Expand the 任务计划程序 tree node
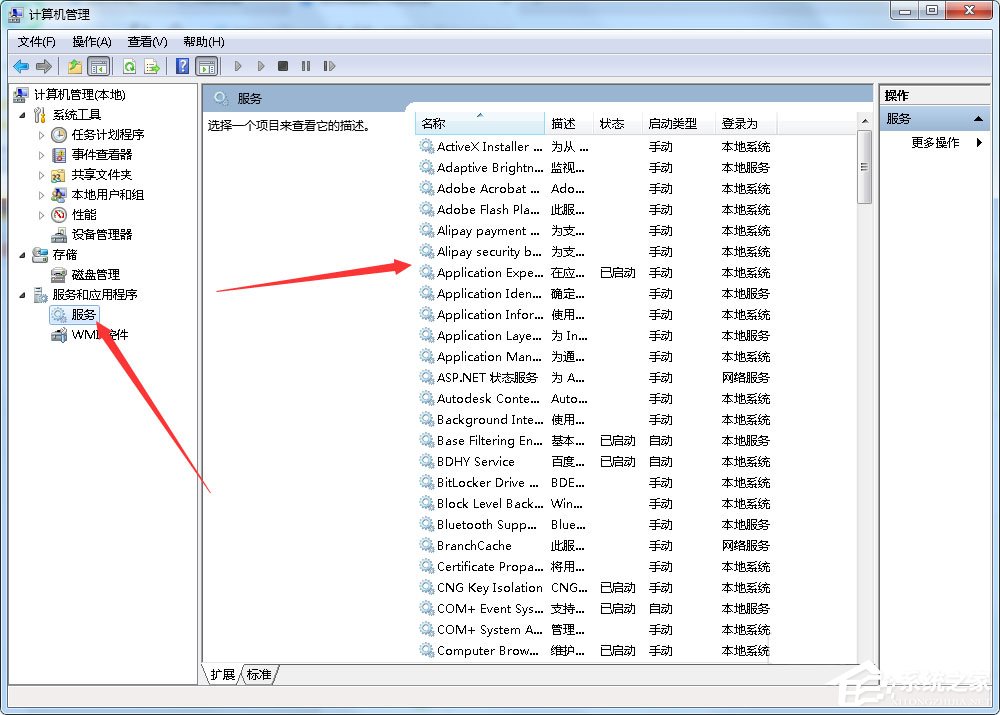 tap(42, 134)
